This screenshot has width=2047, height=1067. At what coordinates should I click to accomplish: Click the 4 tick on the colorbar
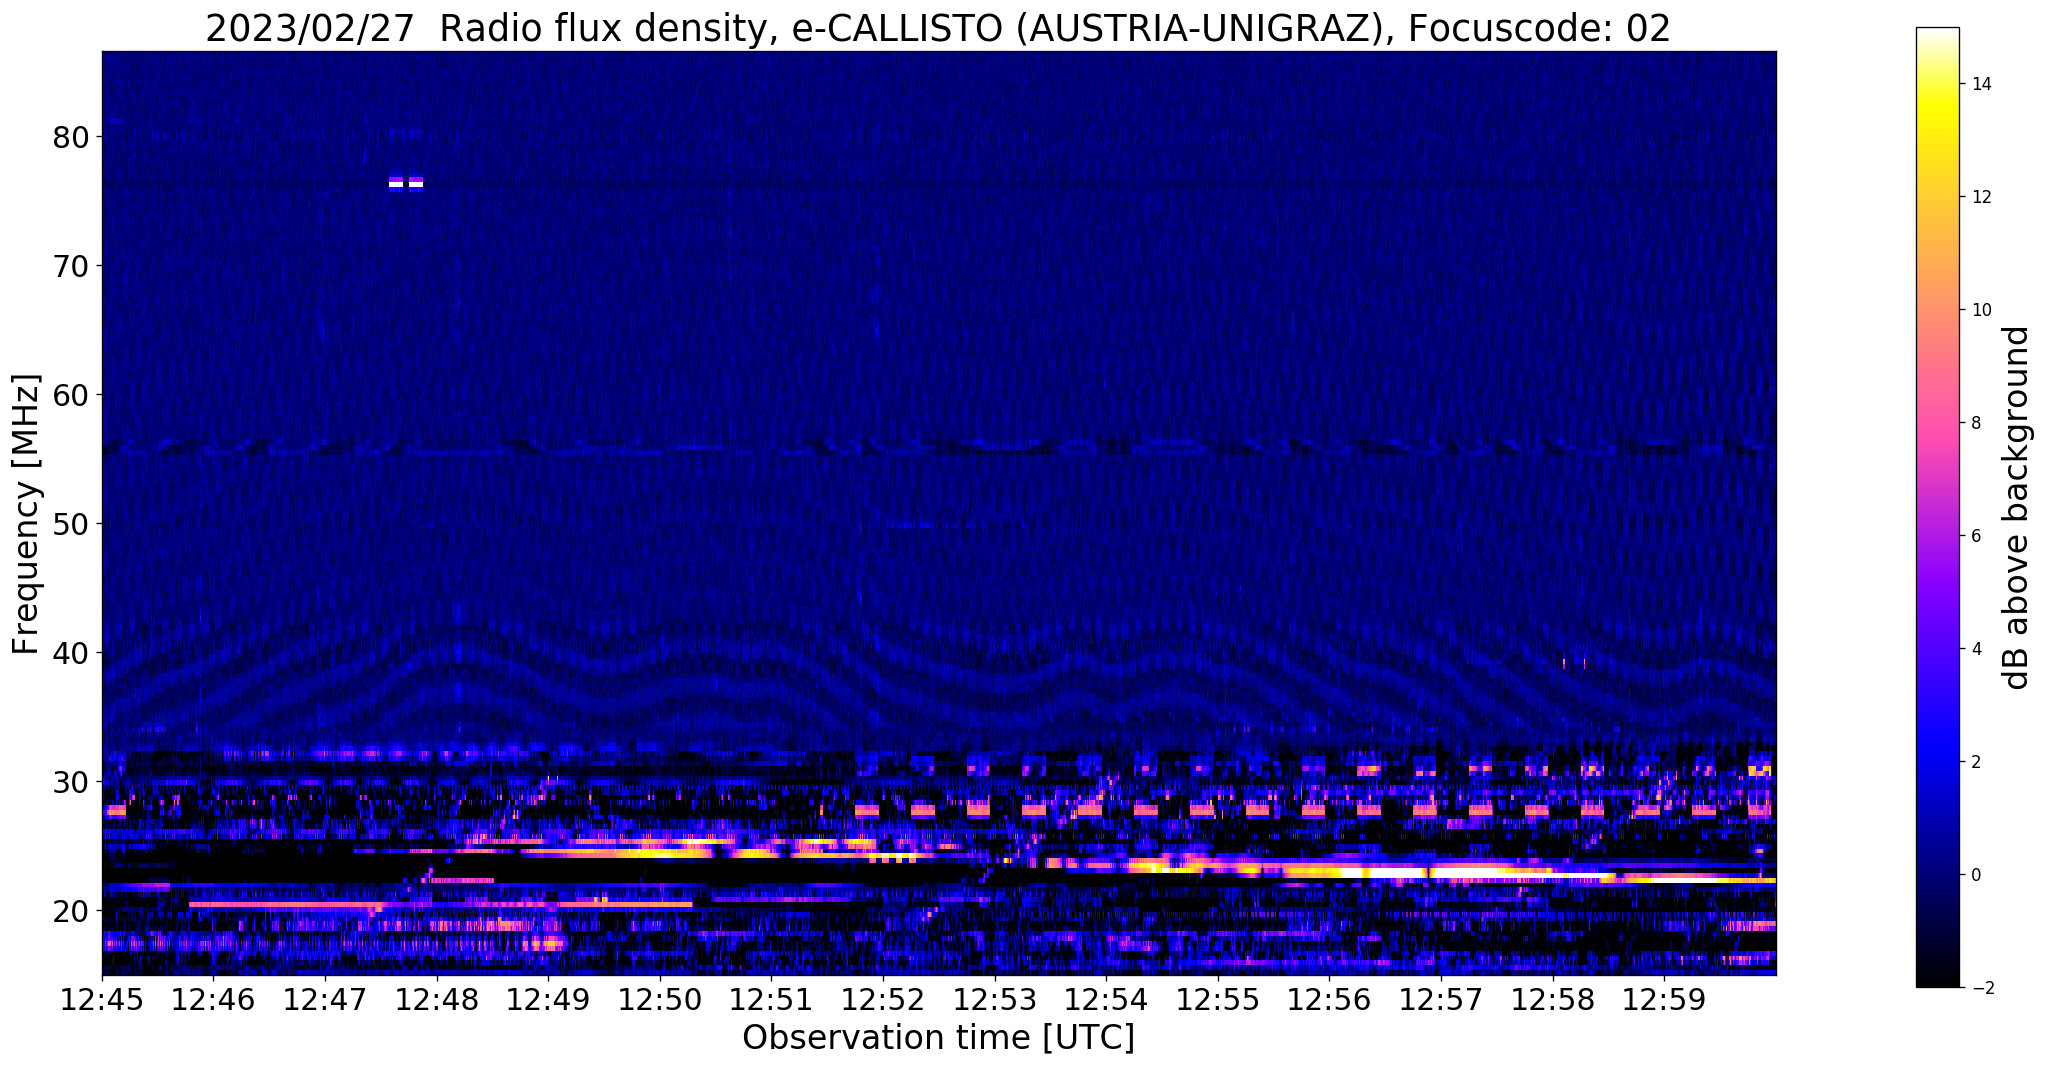(x=1975, y=649)
